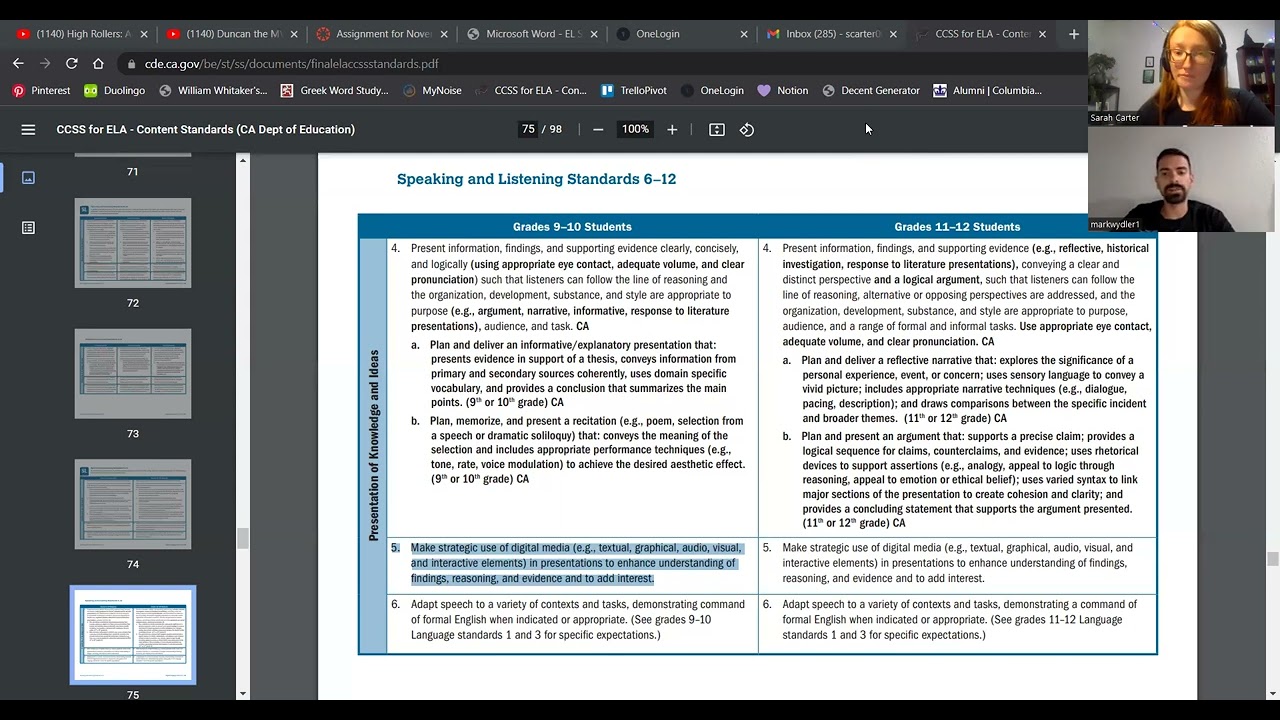Open CCSS for ELA bookmark

coord(531,90)
